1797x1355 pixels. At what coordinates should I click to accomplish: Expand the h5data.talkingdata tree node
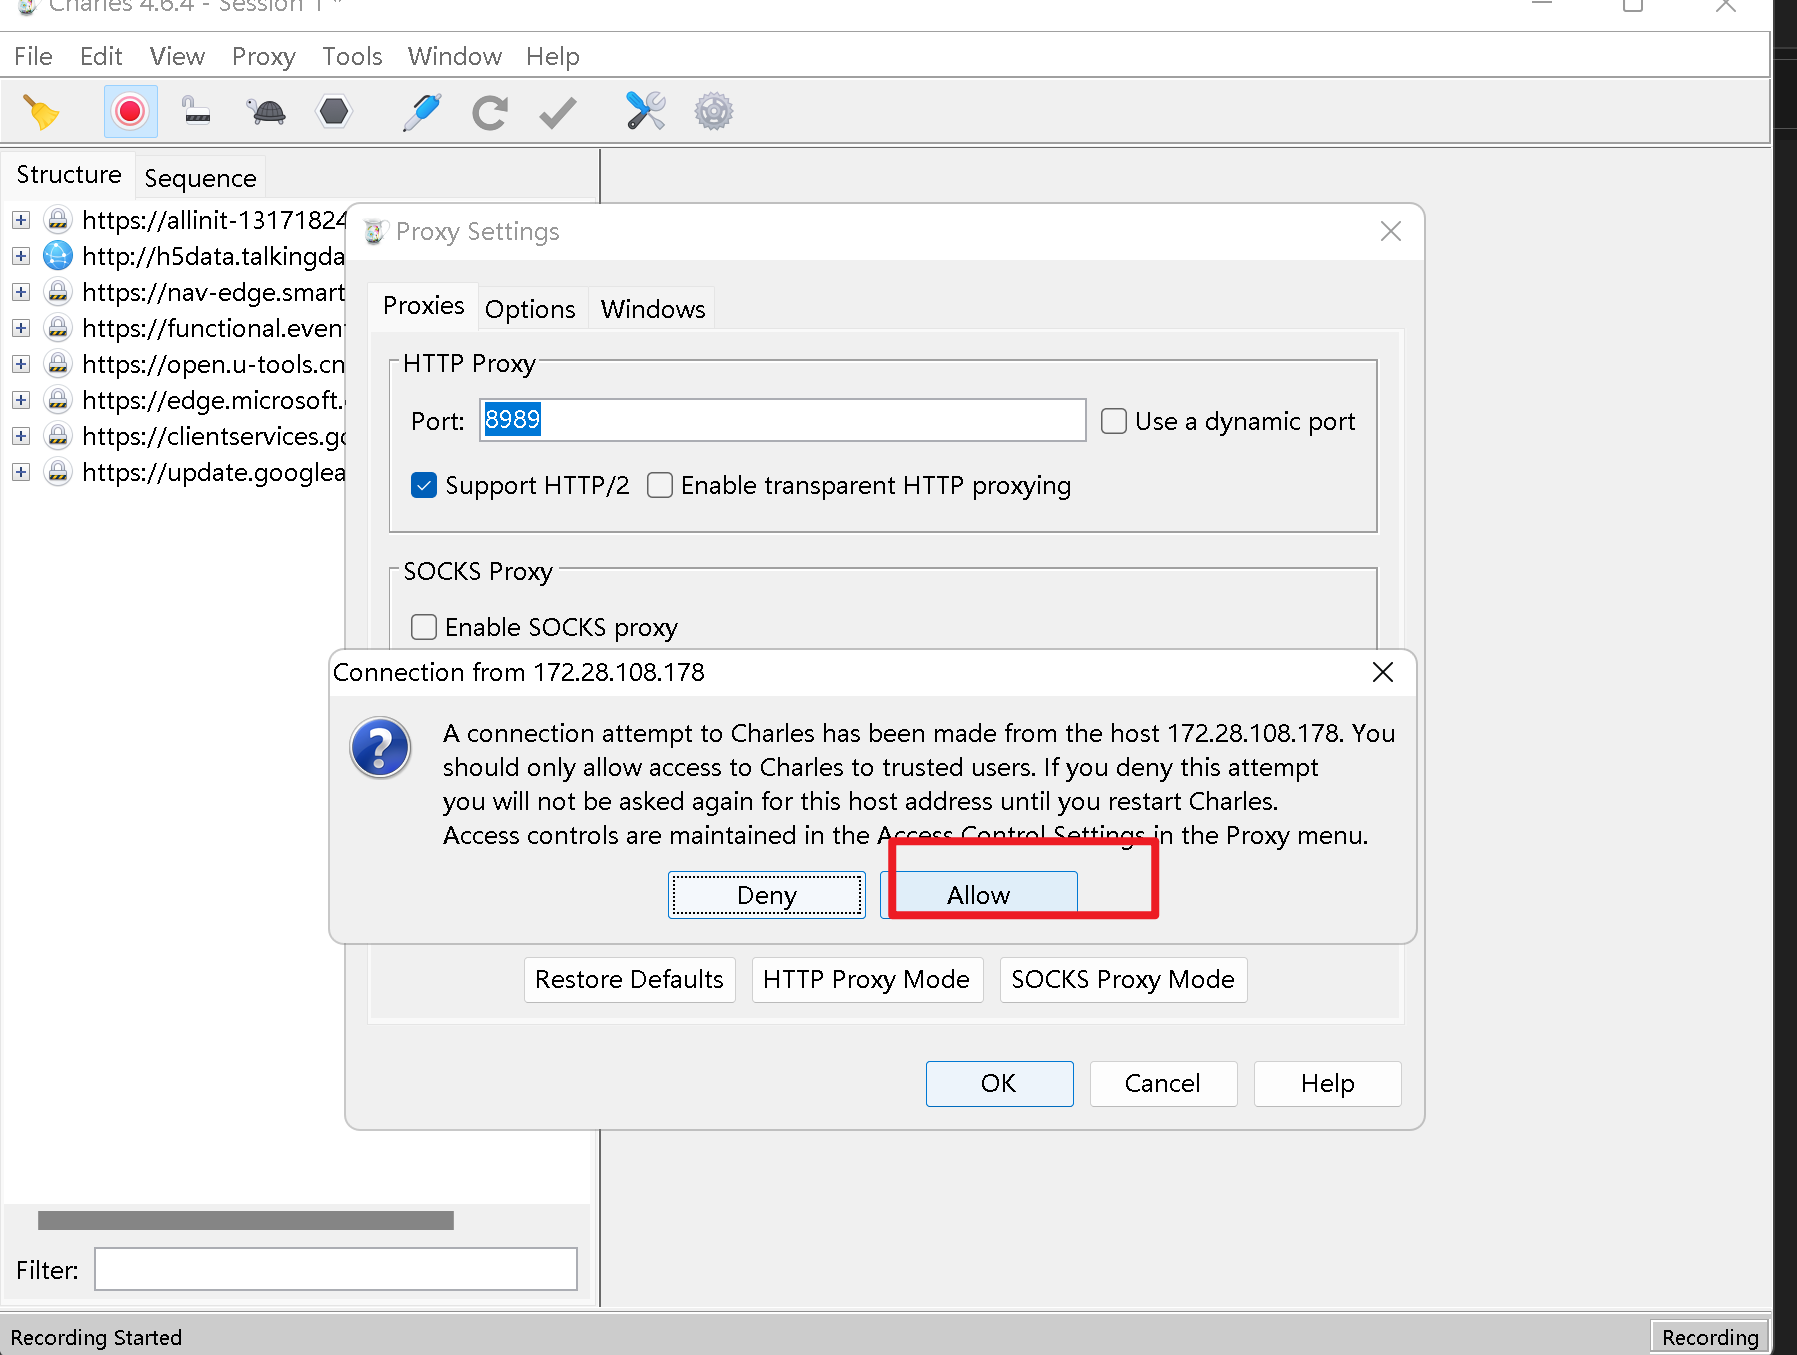pos(21,256)
